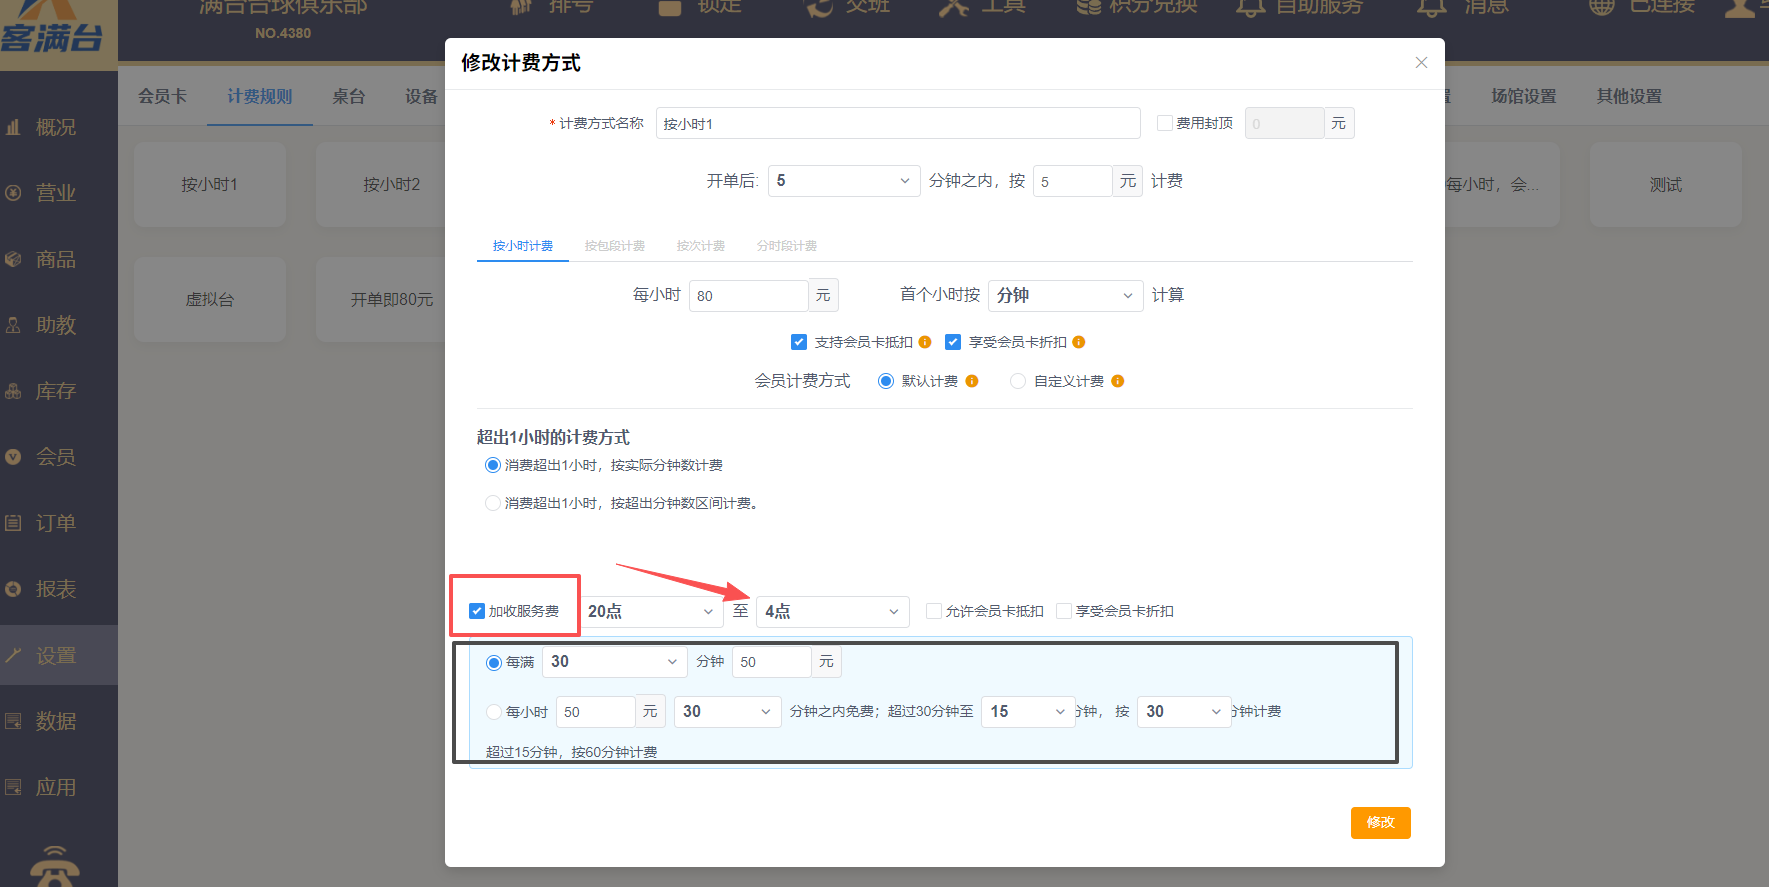Uncheck 支持会员卡抵扣 checkbox

tap(799, 342)
